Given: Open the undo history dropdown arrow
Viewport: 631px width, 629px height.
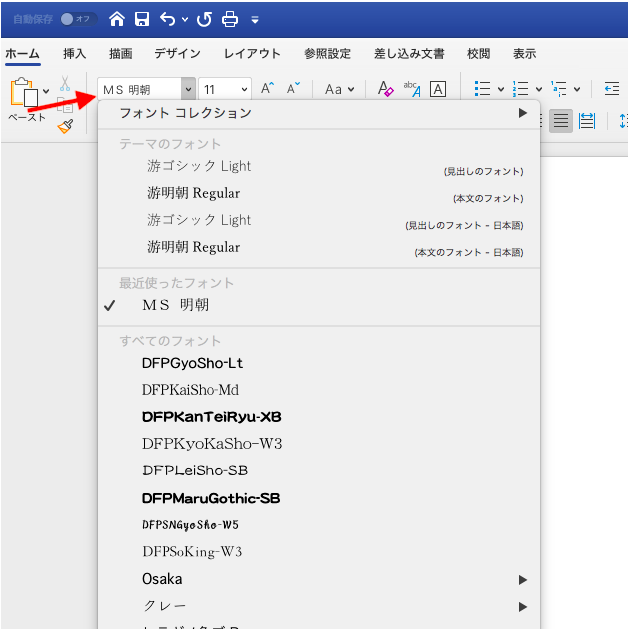Looking at the screenshot, I should pos(185,19).
